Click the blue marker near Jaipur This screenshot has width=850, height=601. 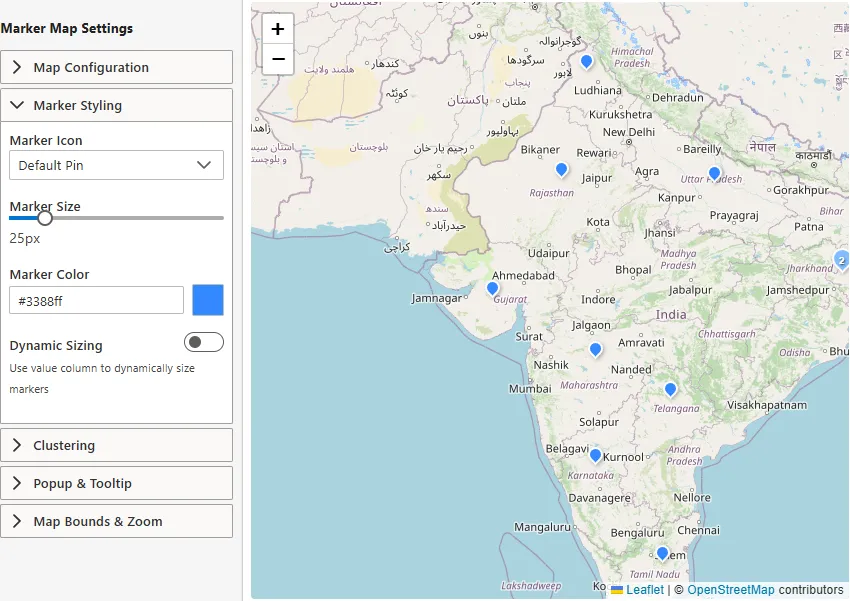[x=561, y=169]
